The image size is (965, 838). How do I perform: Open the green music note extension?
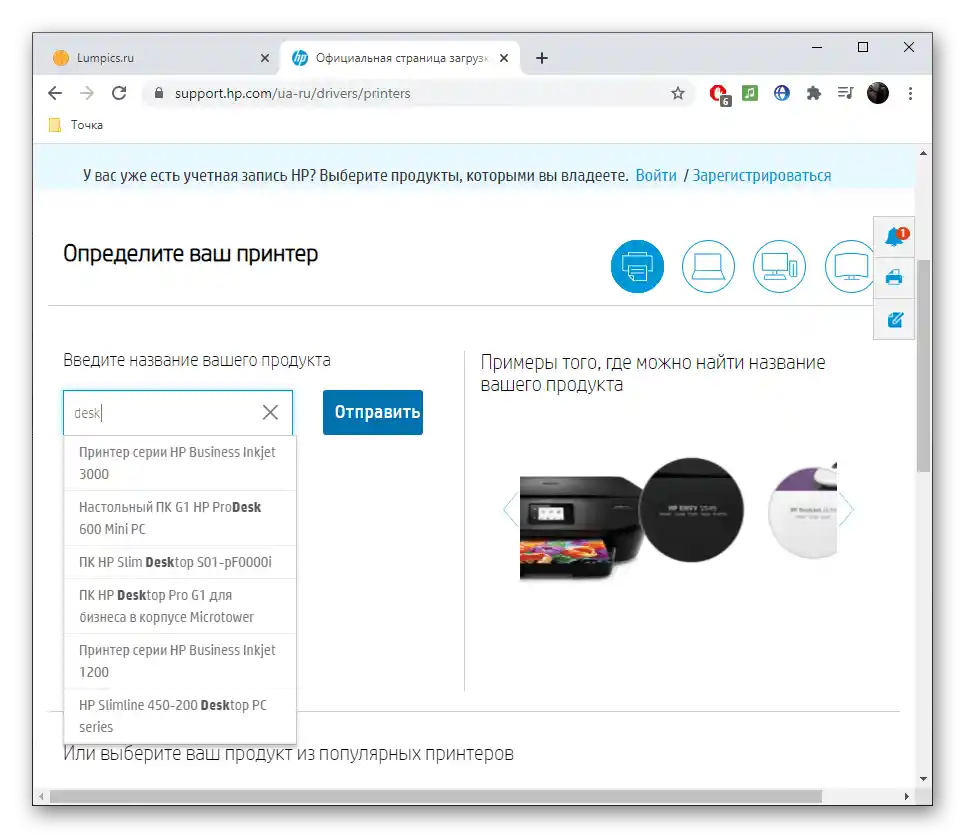point(750,94)
